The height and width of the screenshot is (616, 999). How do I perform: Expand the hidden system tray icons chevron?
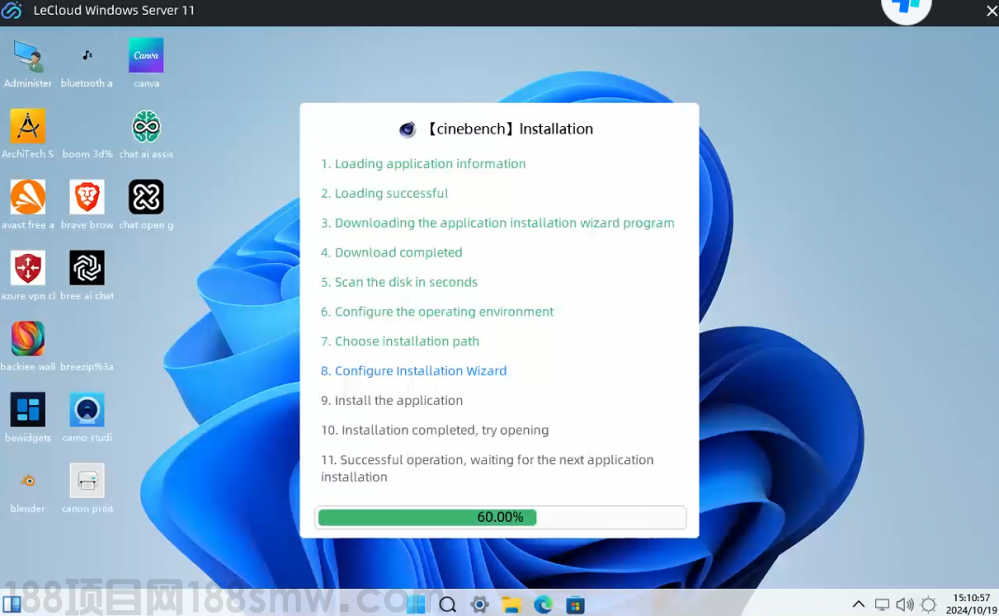pos(858,604)
